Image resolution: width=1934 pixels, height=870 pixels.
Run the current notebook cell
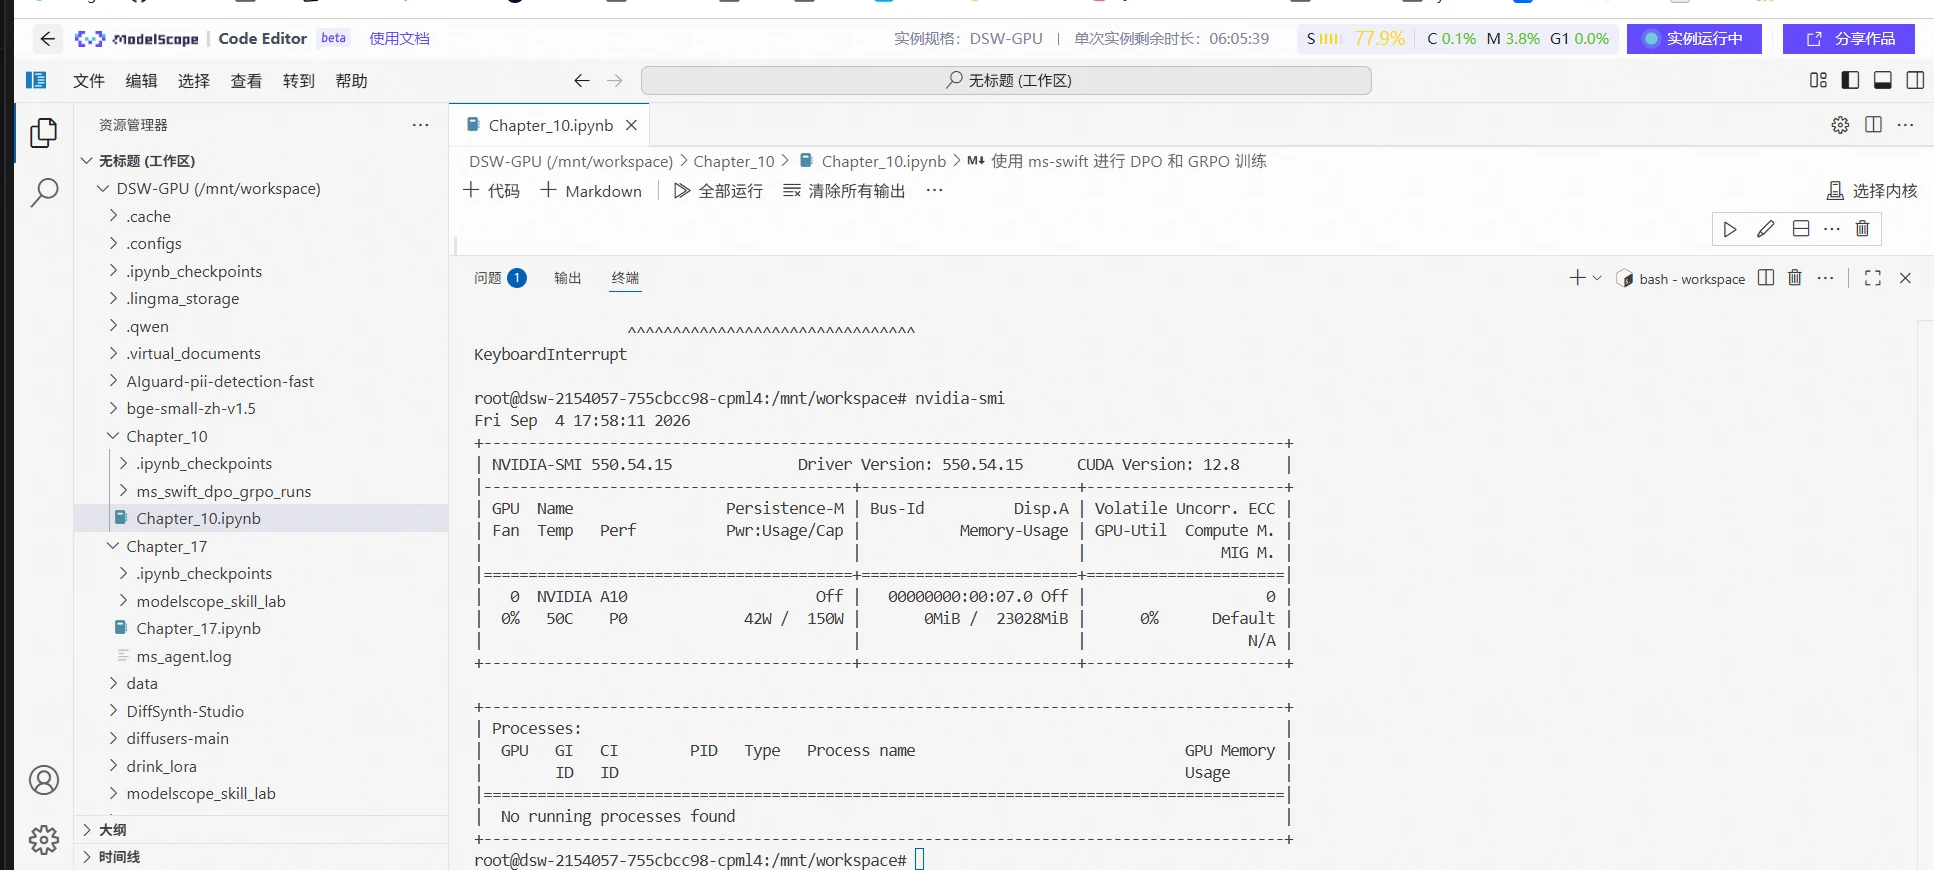click(x=1730, y=229)
